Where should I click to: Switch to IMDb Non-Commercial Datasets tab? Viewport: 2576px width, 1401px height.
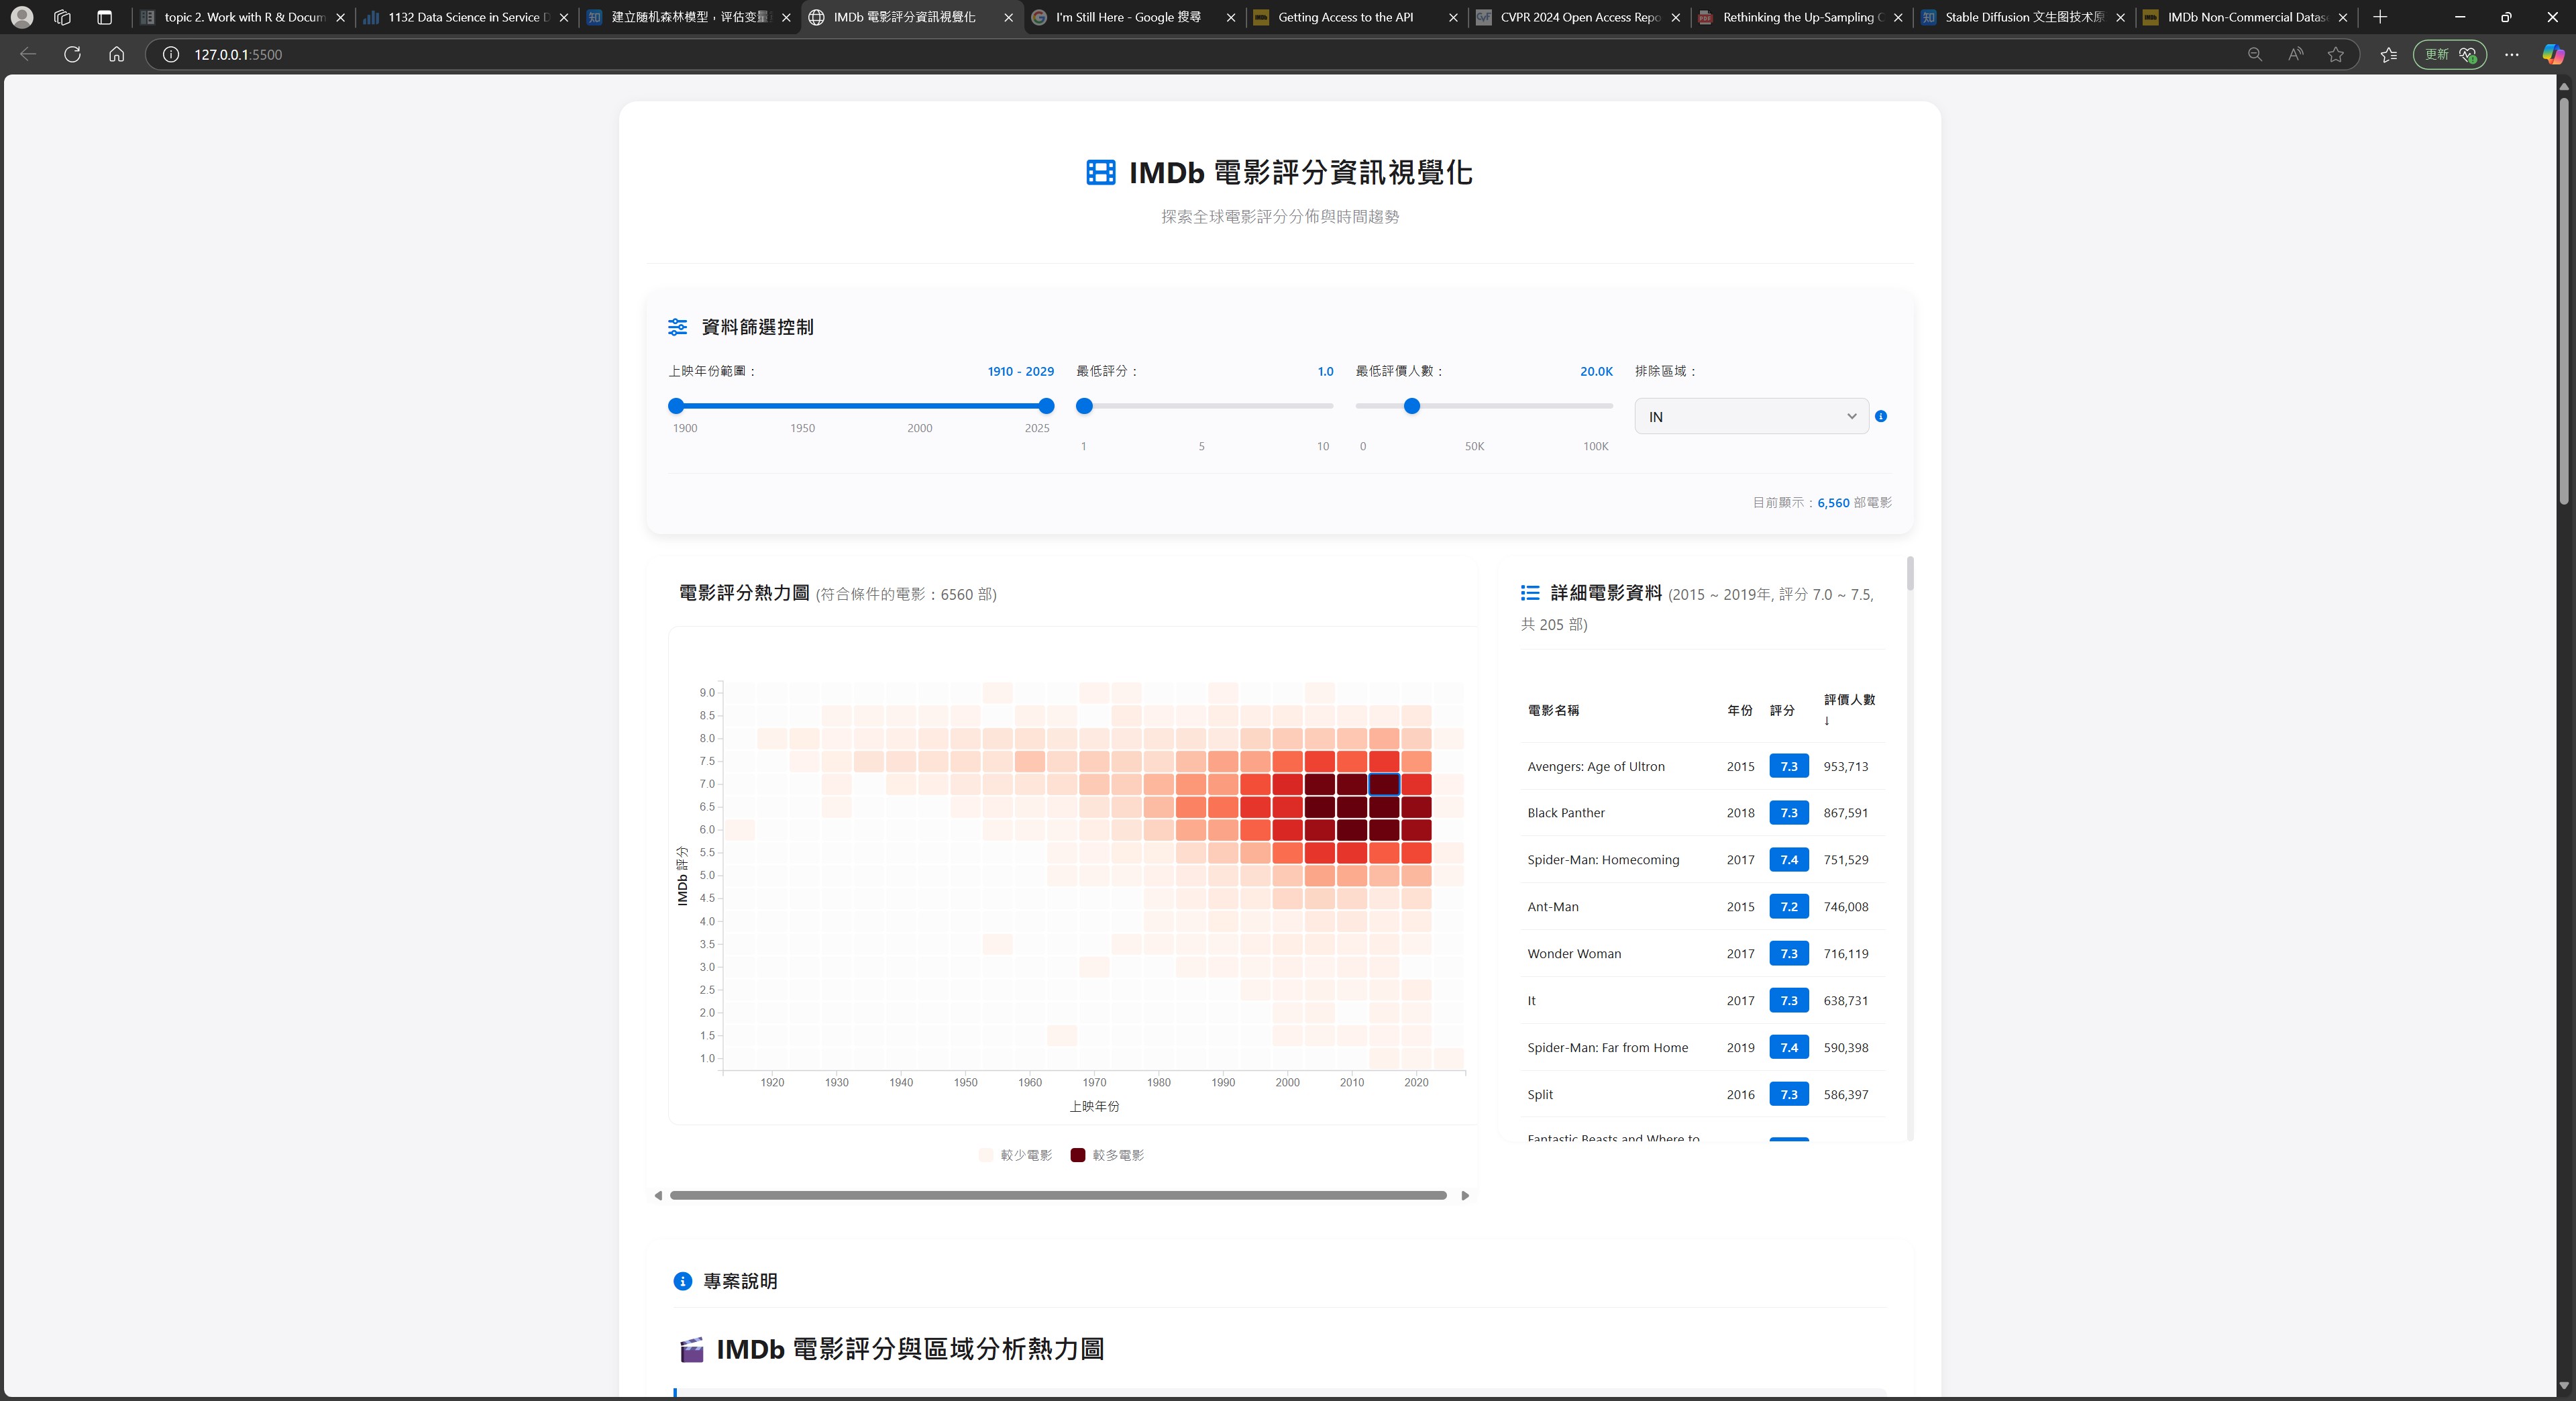(x=2246, y=17)
